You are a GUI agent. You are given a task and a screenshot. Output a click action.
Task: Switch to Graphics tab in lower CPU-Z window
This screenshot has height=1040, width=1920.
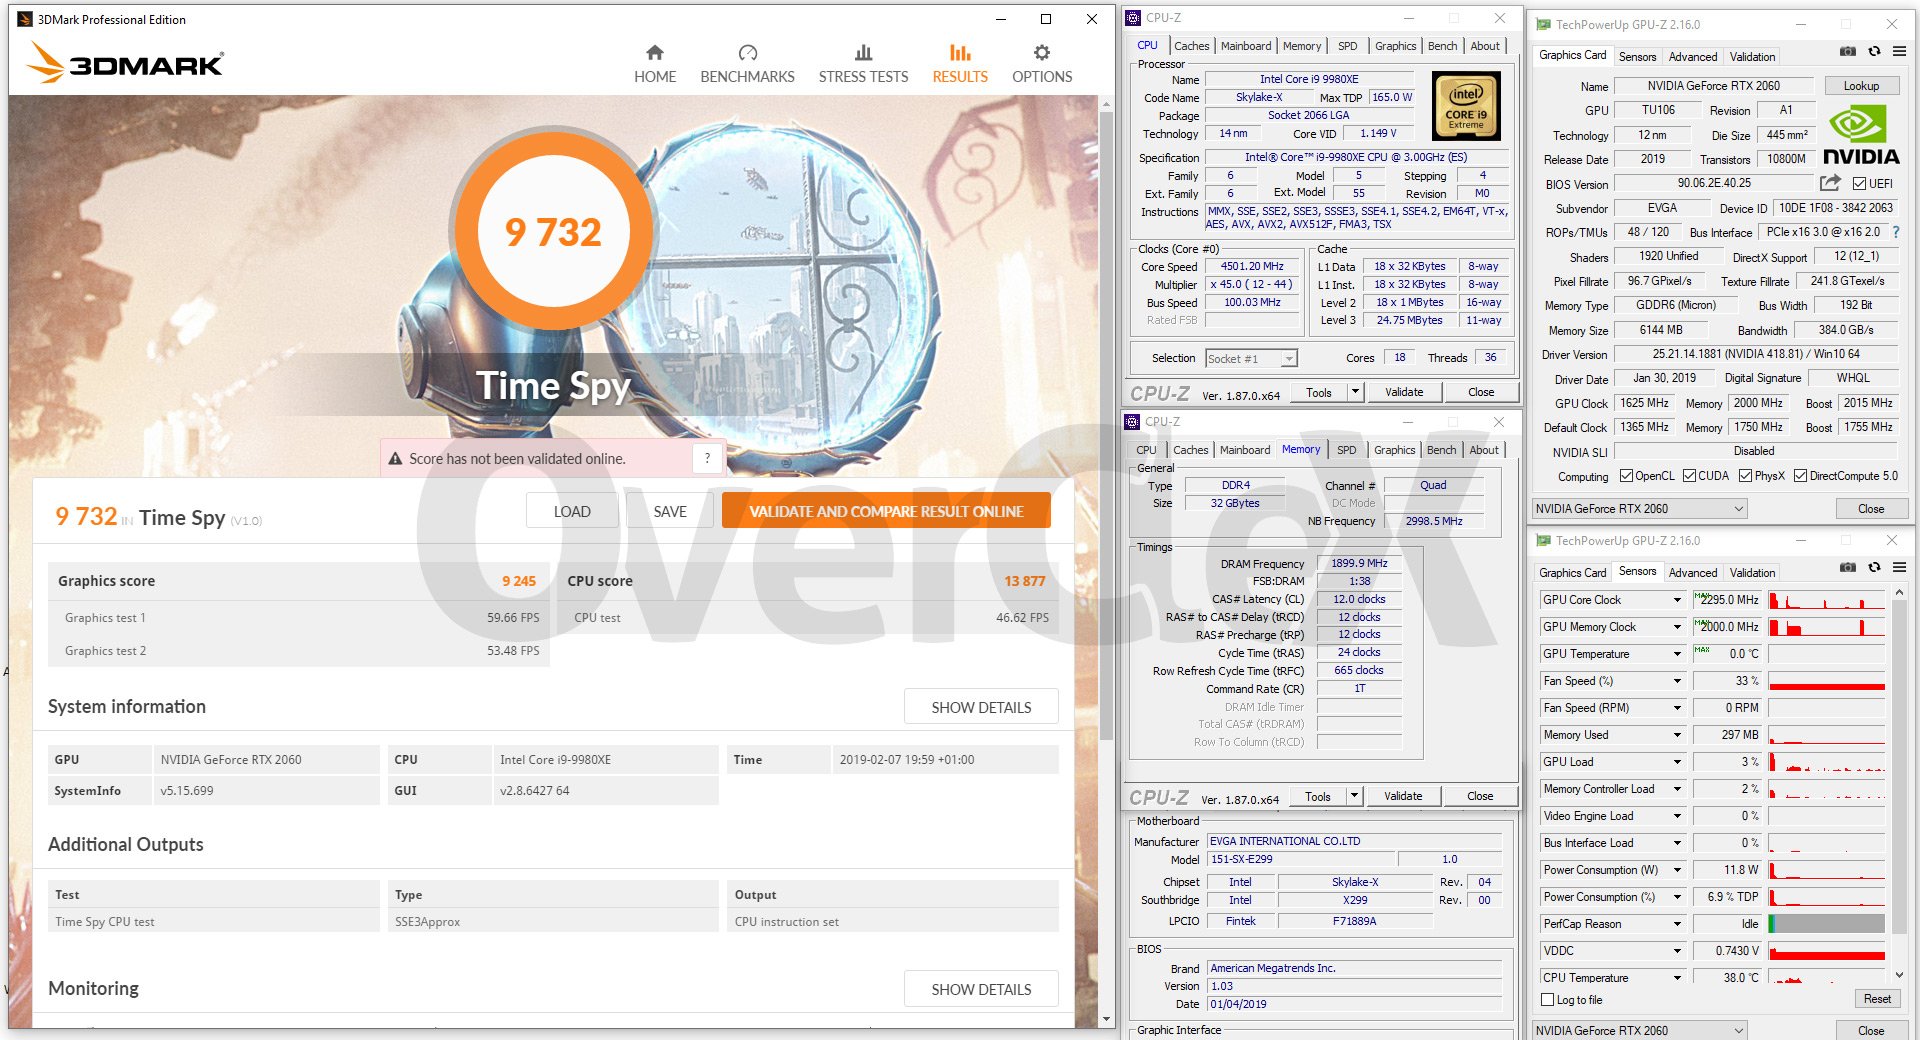click(x=1394, y=450)
